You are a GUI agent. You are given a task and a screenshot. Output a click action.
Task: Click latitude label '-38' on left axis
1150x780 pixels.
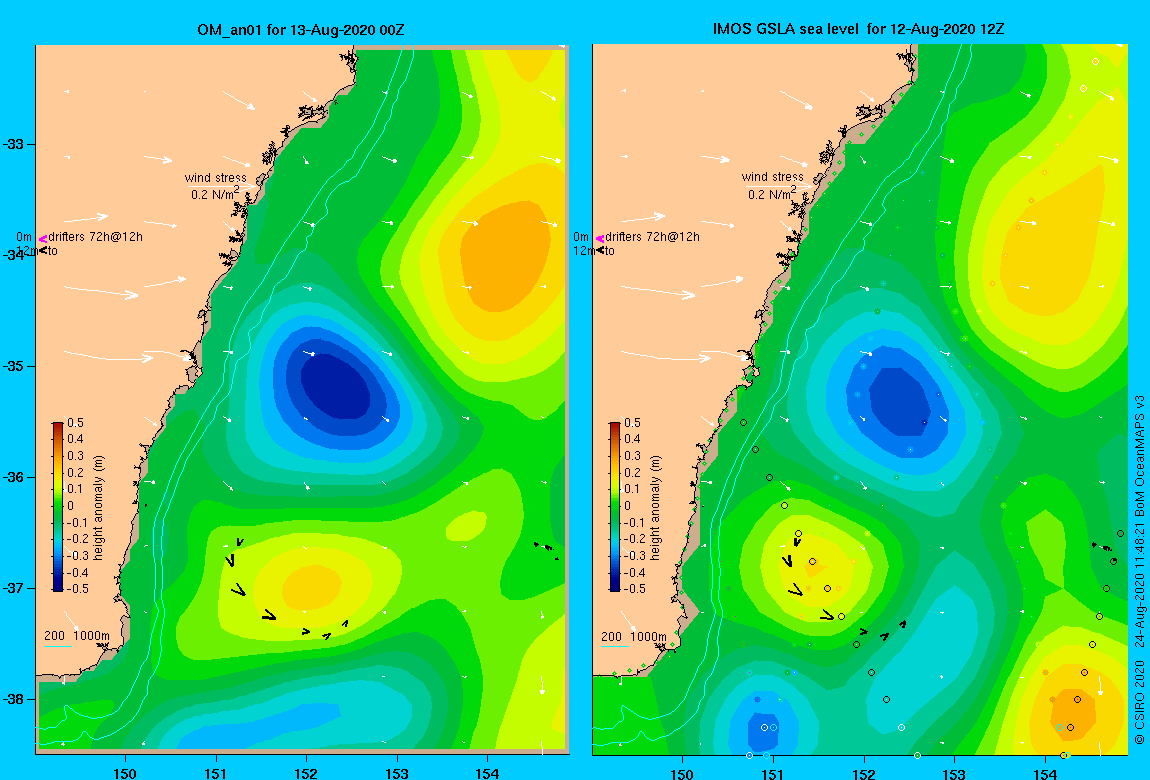[14, 699]
